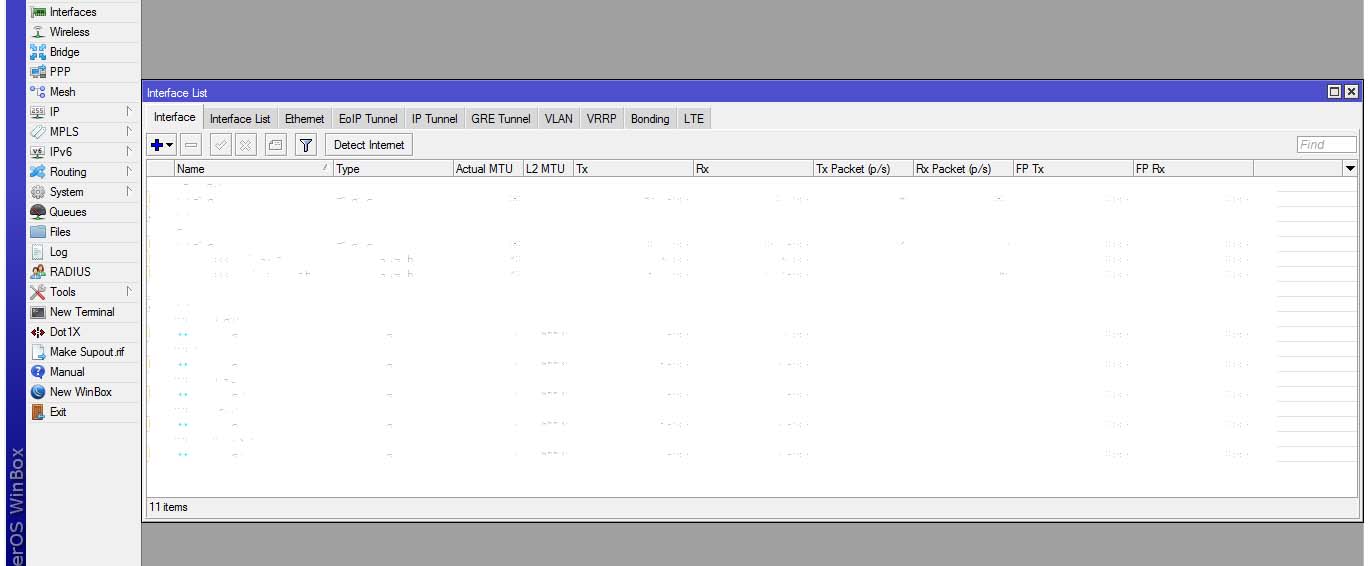Open Interfaces from the sidebar icon
This screenshot has height=566, width=1368.
38,12
